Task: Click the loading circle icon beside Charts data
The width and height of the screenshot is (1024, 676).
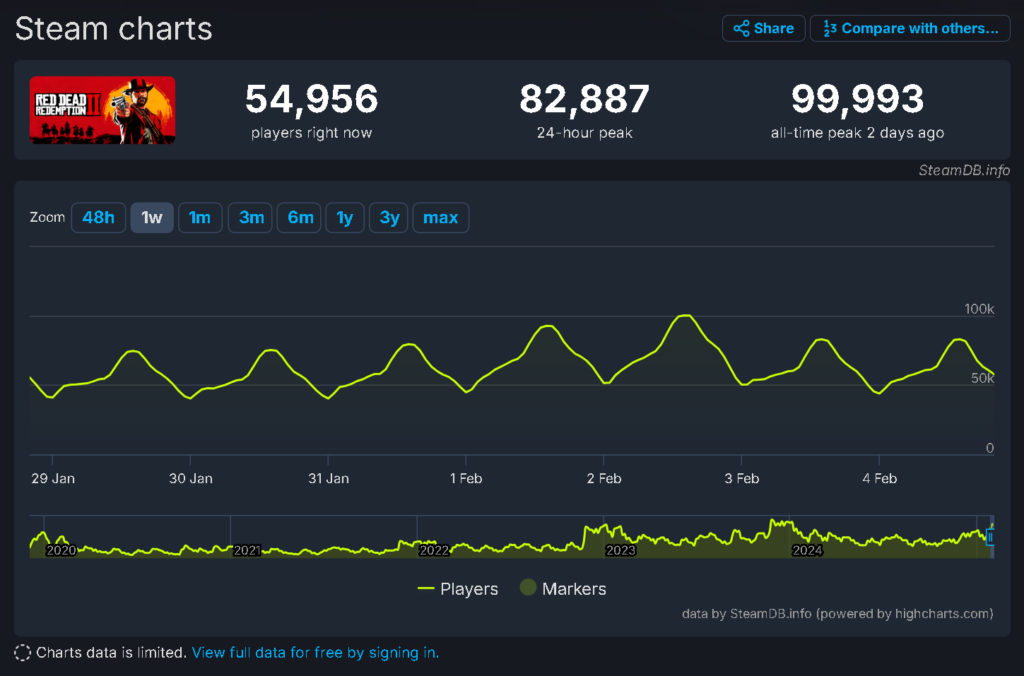Action: click(x=22, y=652)
